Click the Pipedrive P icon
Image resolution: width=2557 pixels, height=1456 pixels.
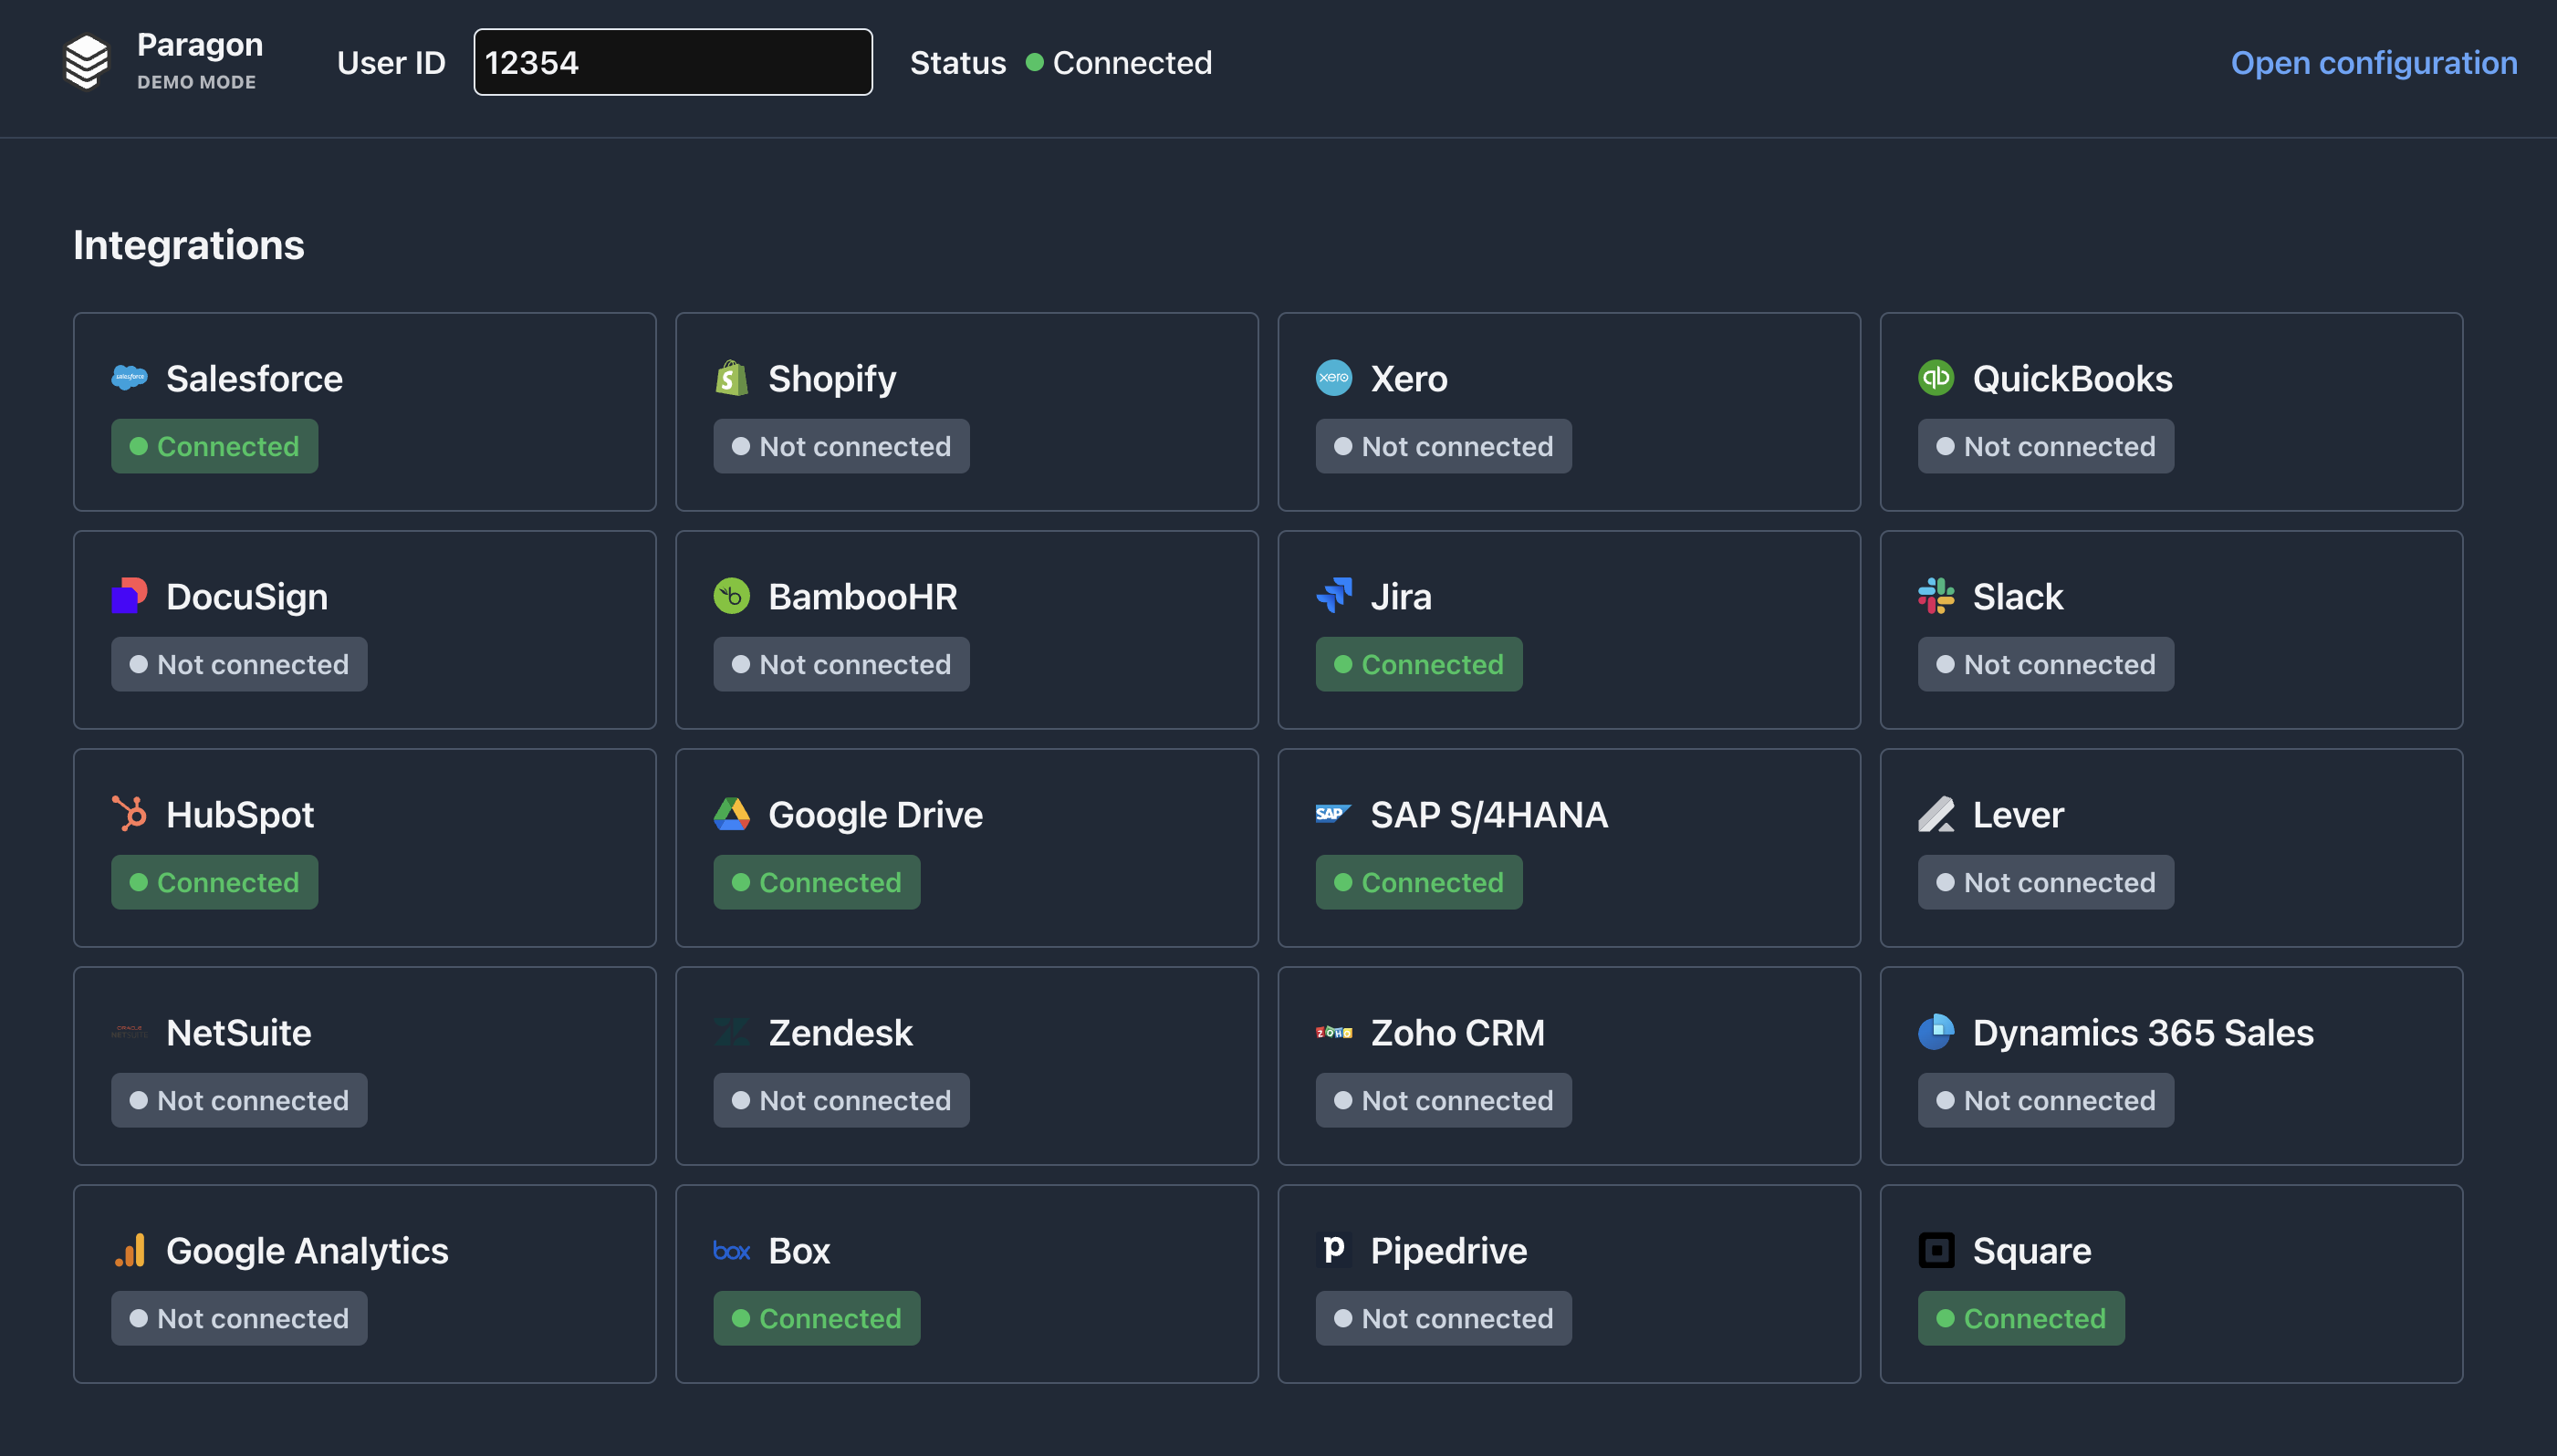[x=1334, y=1250]
